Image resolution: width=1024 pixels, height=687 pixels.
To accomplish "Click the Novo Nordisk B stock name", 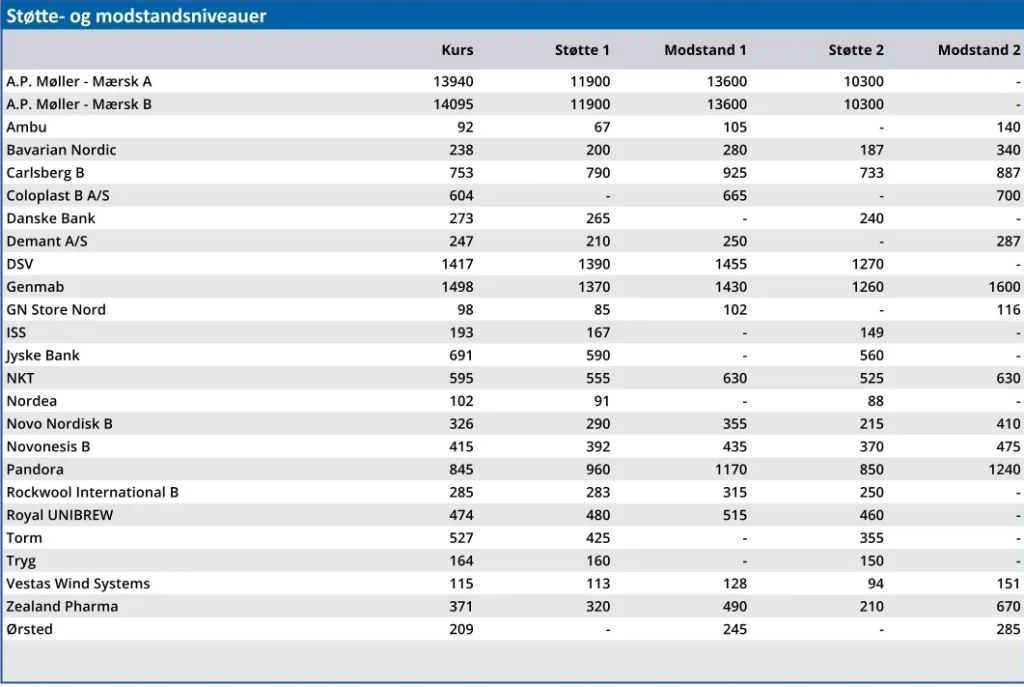I will tap(59, 424).
